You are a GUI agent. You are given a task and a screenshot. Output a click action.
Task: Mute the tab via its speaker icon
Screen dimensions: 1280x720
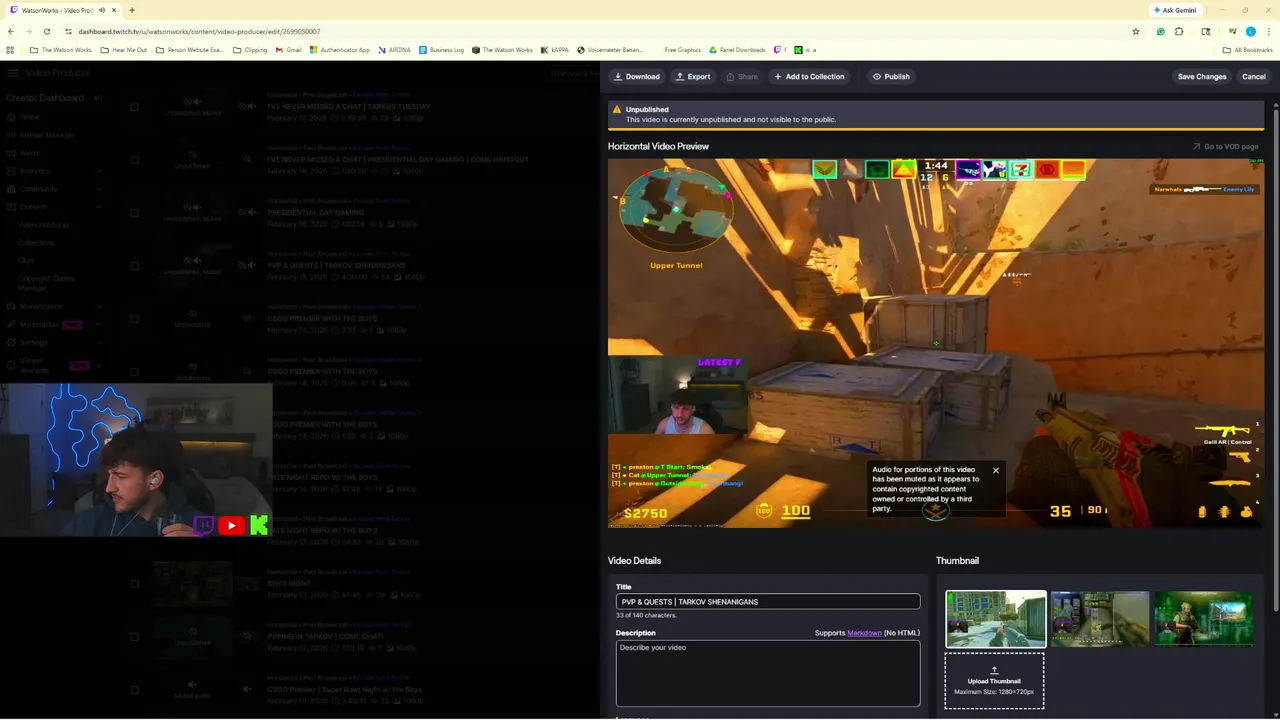point(102,10)
